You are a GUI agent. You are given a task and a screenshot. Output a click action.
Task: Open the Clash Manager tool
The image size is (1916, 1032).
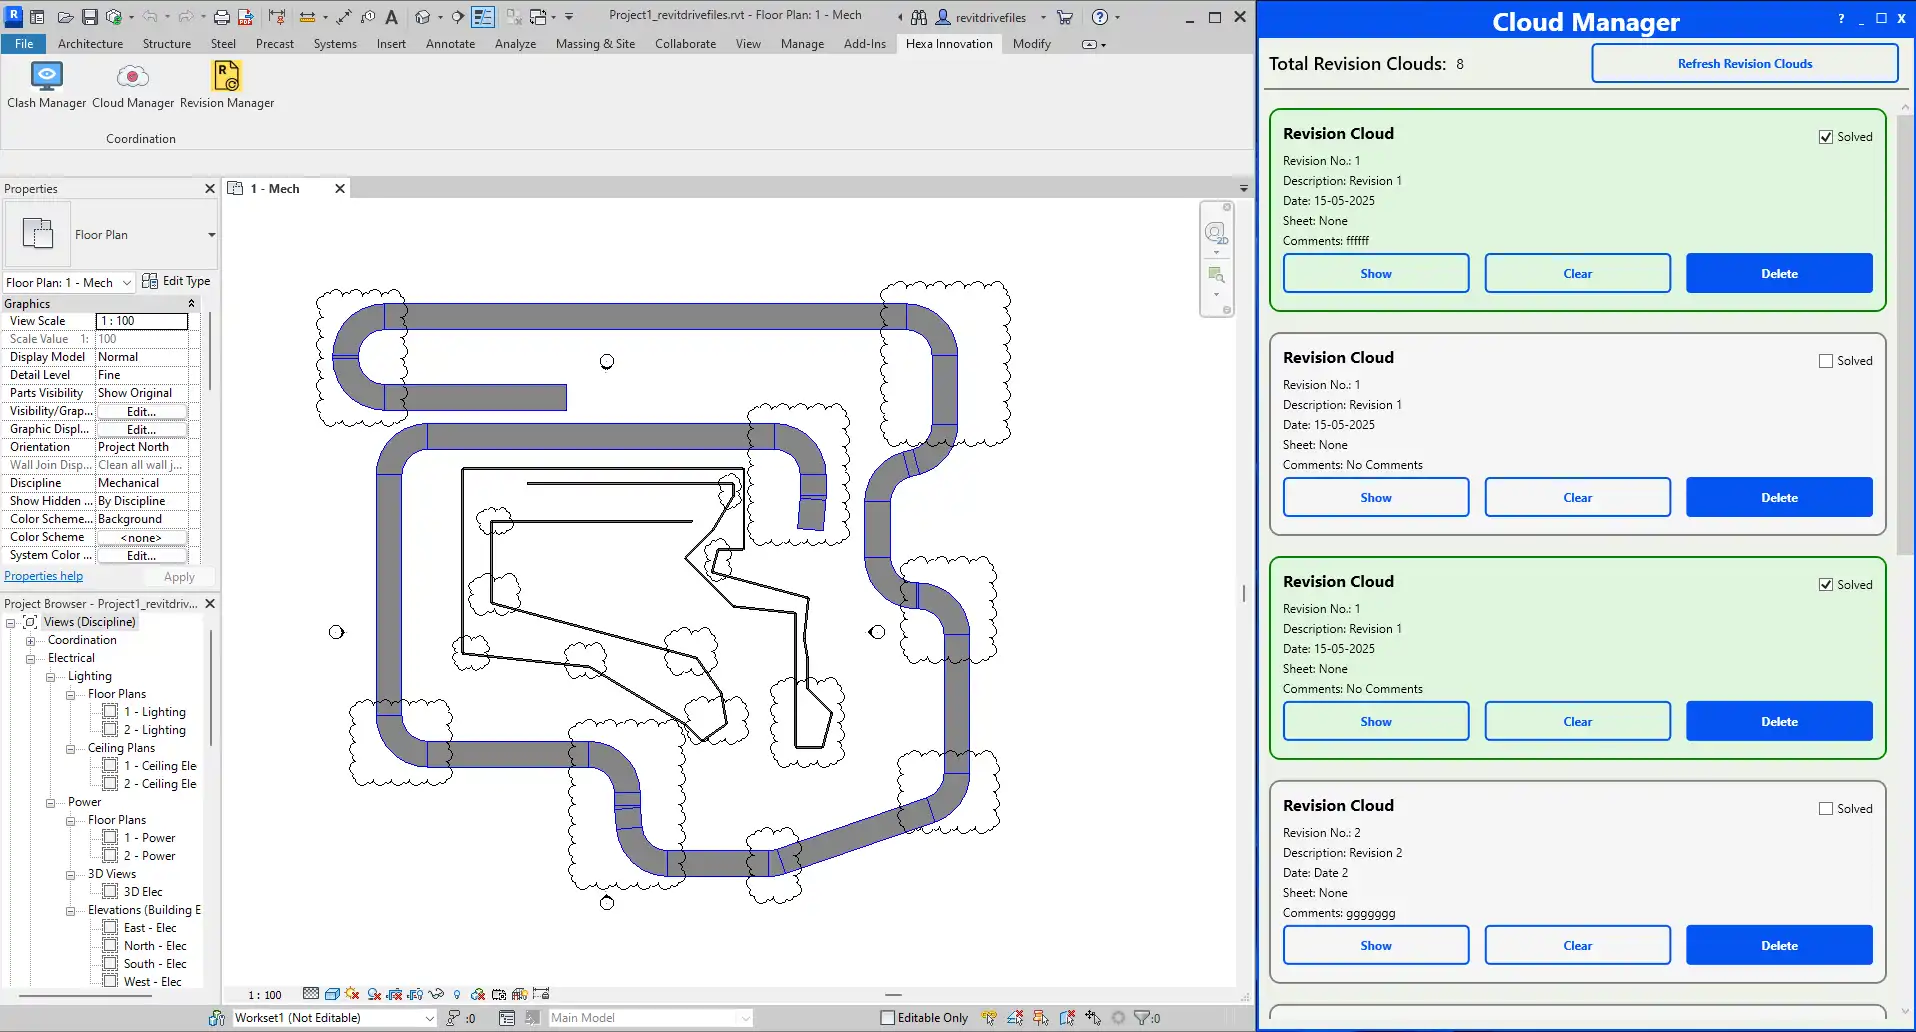[46, 77]
